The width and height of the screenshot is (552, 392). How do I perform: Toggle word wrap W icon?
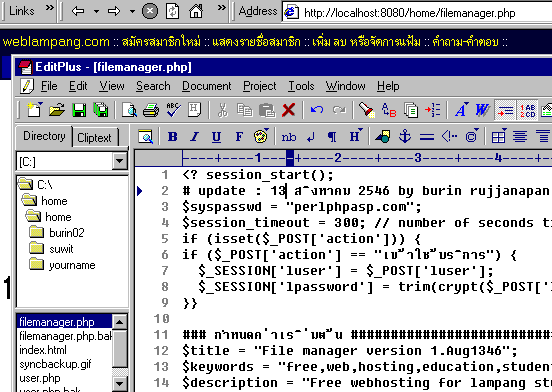coord(483,110)
